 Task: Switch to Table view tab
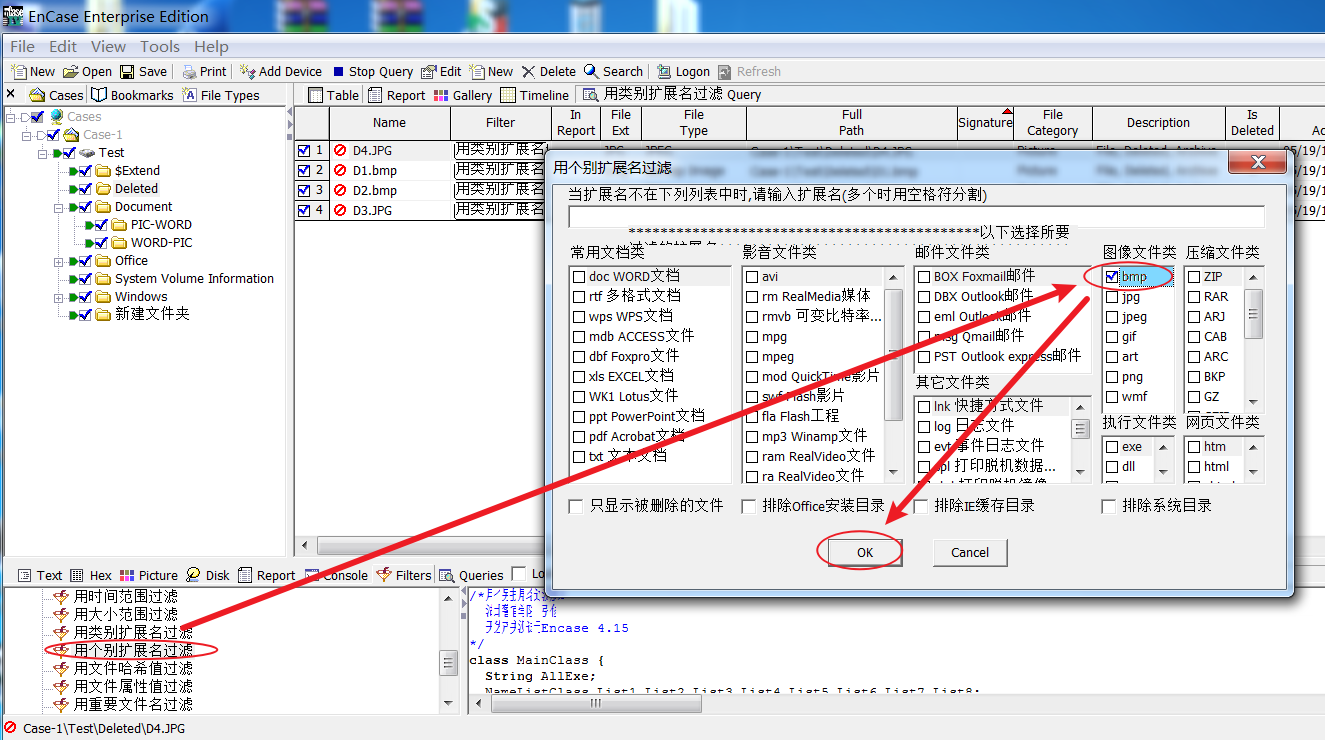pyautogui.click(x=333, y=95)
